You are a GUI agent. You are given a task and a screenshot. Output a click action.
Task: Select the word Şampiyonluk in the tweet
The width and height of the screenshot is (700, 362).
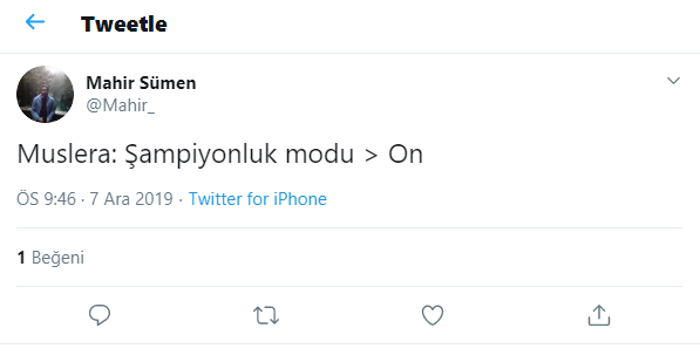201,154
